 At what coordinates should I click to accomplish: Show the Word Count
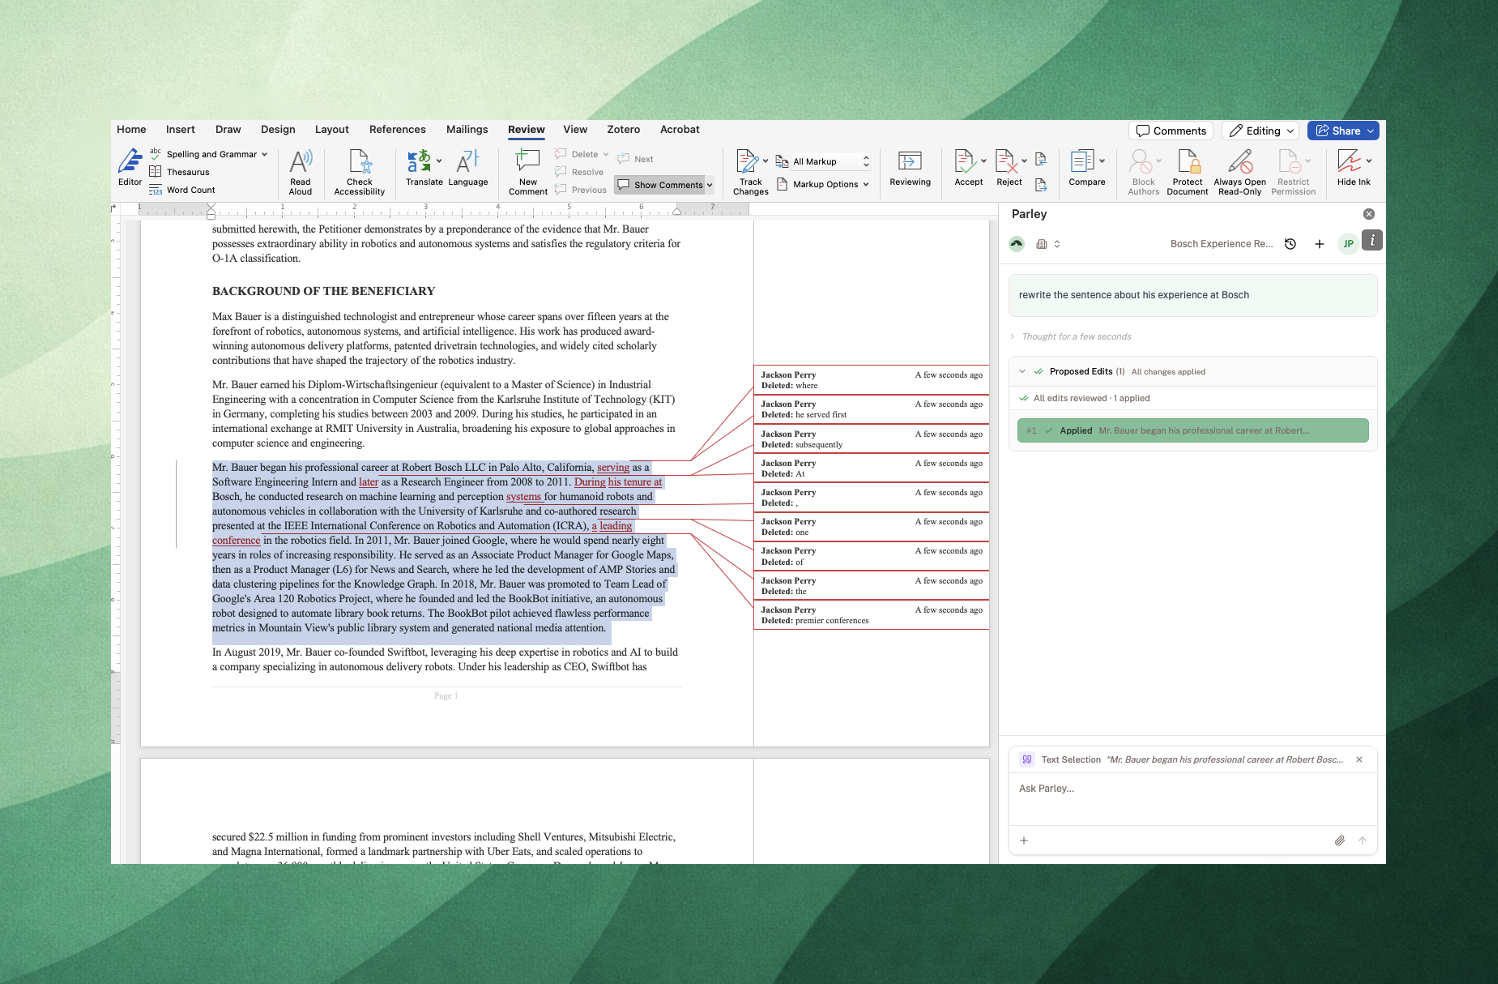pos(182,190)
